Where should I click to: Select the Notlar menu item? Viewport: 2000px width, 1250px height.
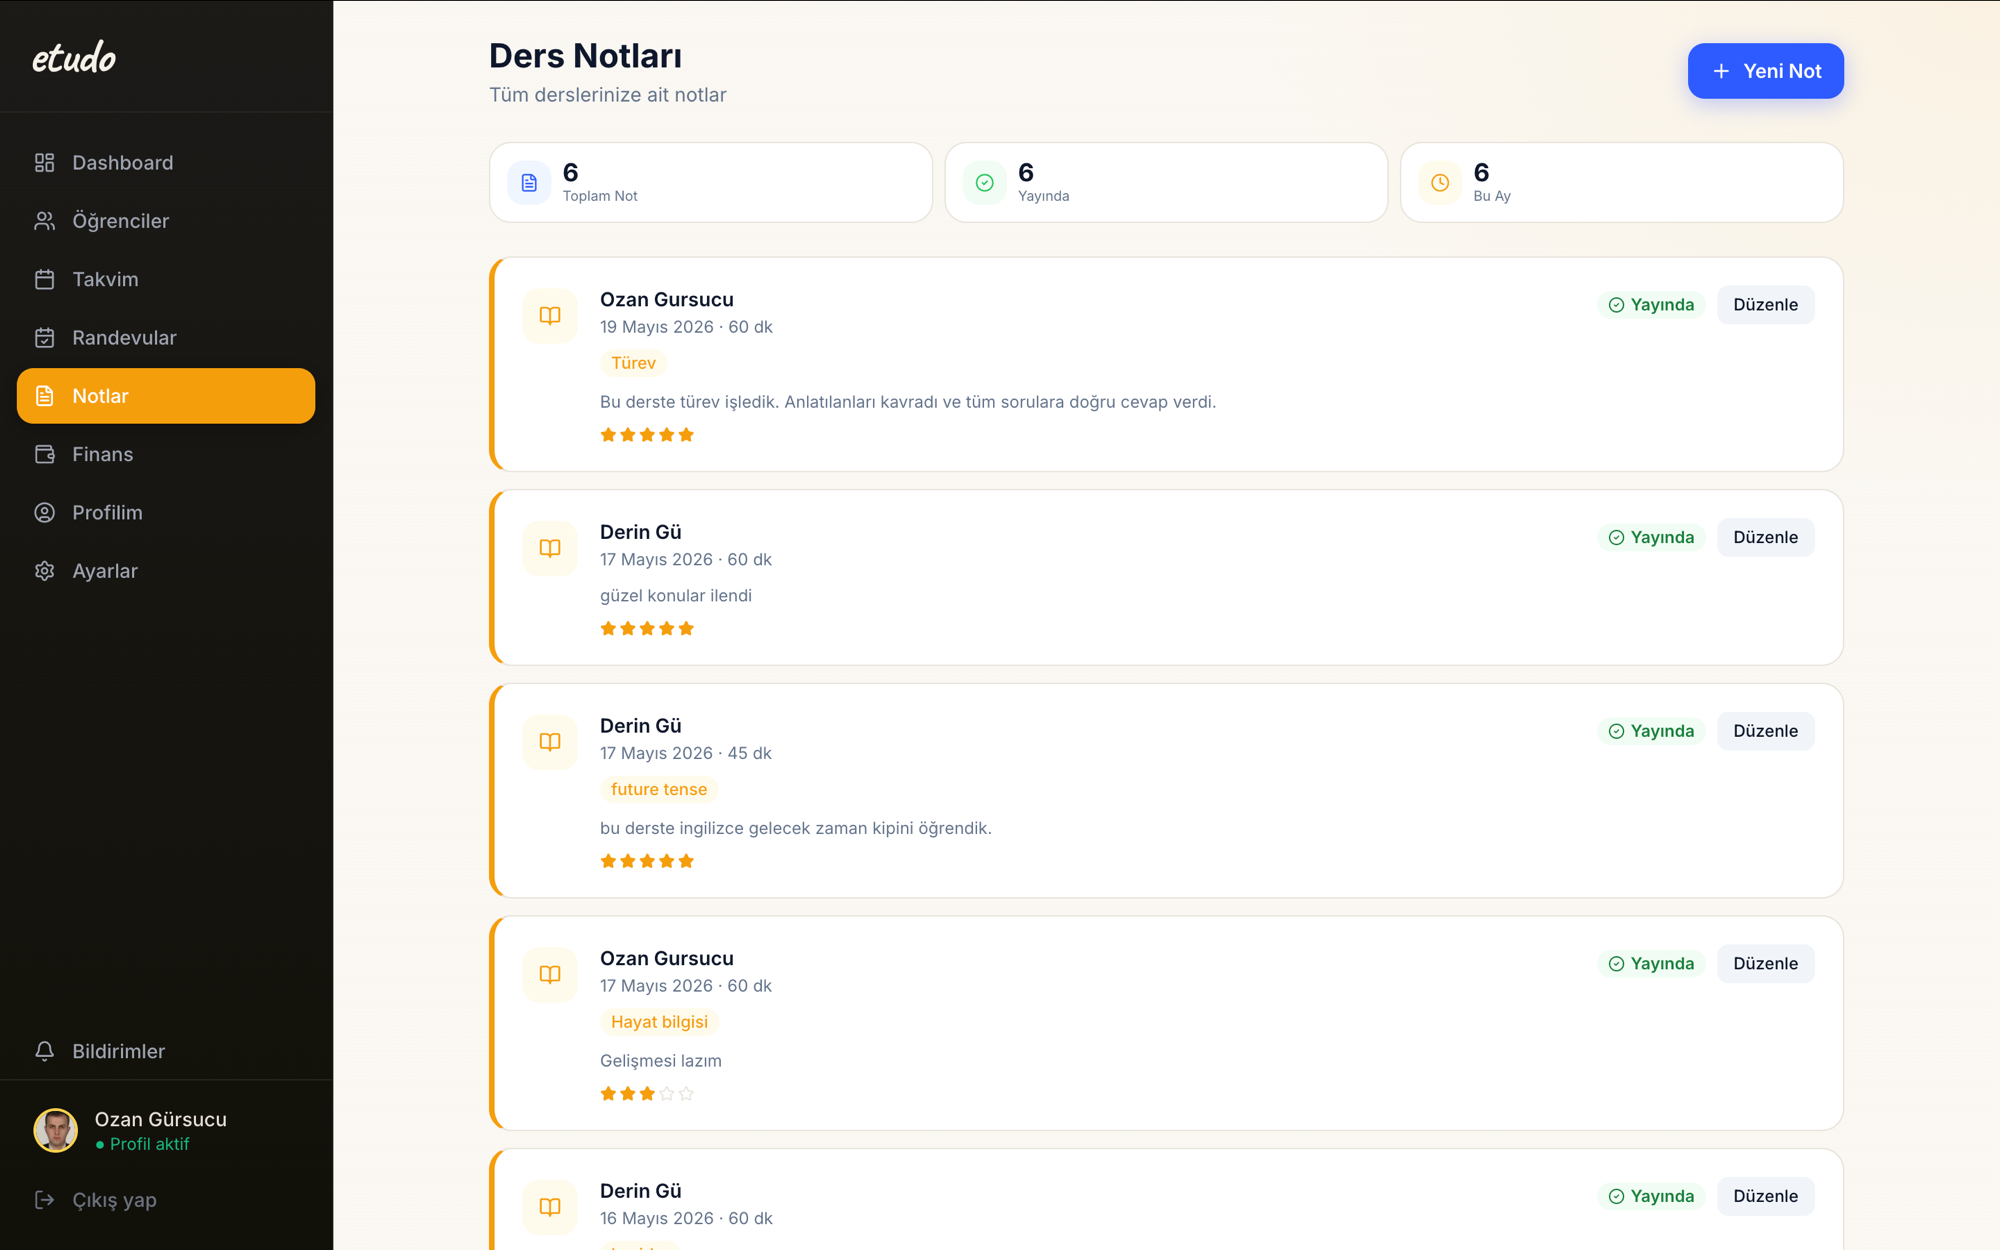coord(166,396)
